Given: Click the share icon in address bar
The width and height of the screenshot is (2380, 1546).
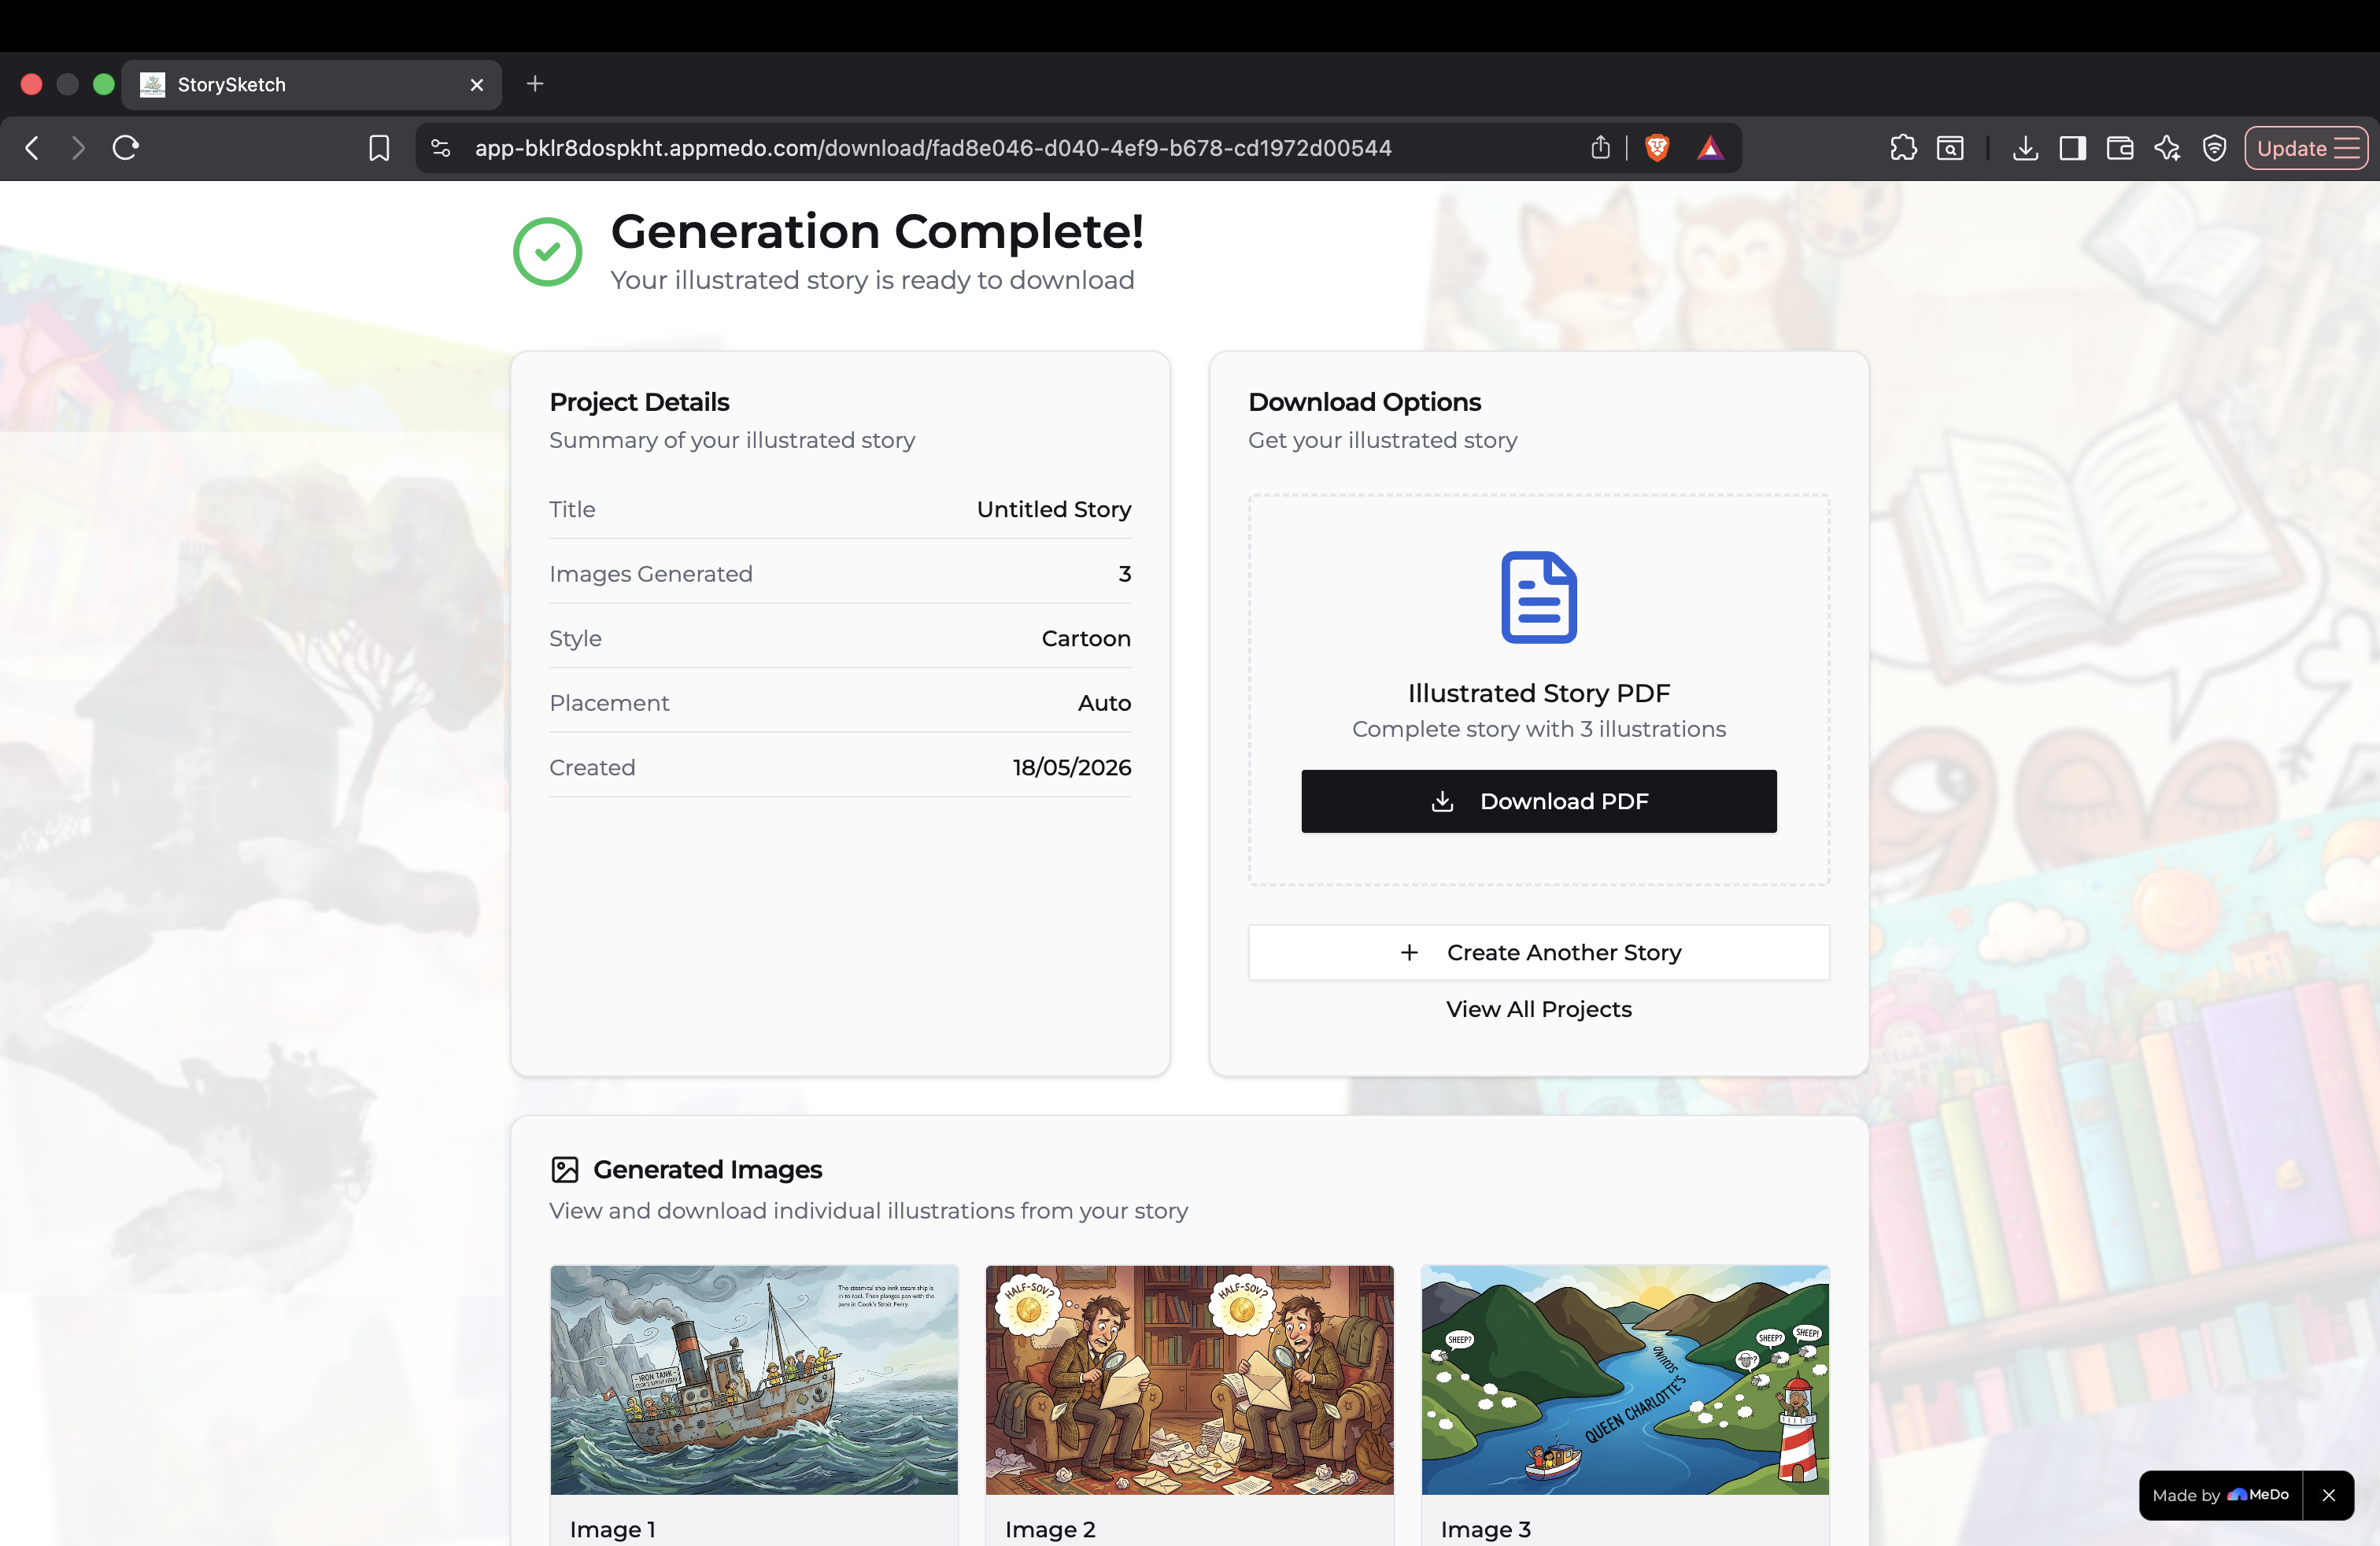Looking at the screenshot, I should point(1600,148).
